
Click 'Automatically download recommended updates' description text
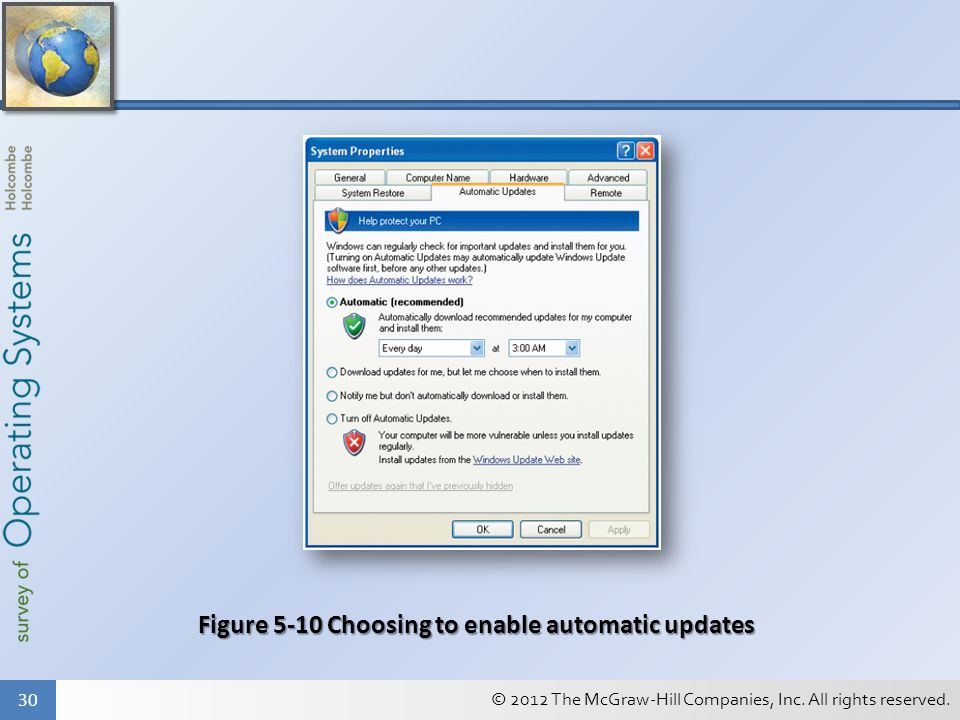[x=505, y=323]
